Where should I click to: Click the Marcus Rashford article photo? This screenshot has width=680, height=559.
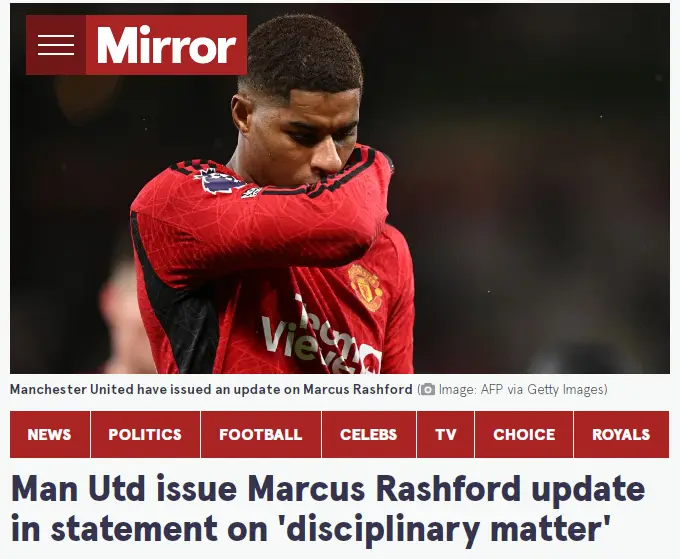tap(340, 188)
